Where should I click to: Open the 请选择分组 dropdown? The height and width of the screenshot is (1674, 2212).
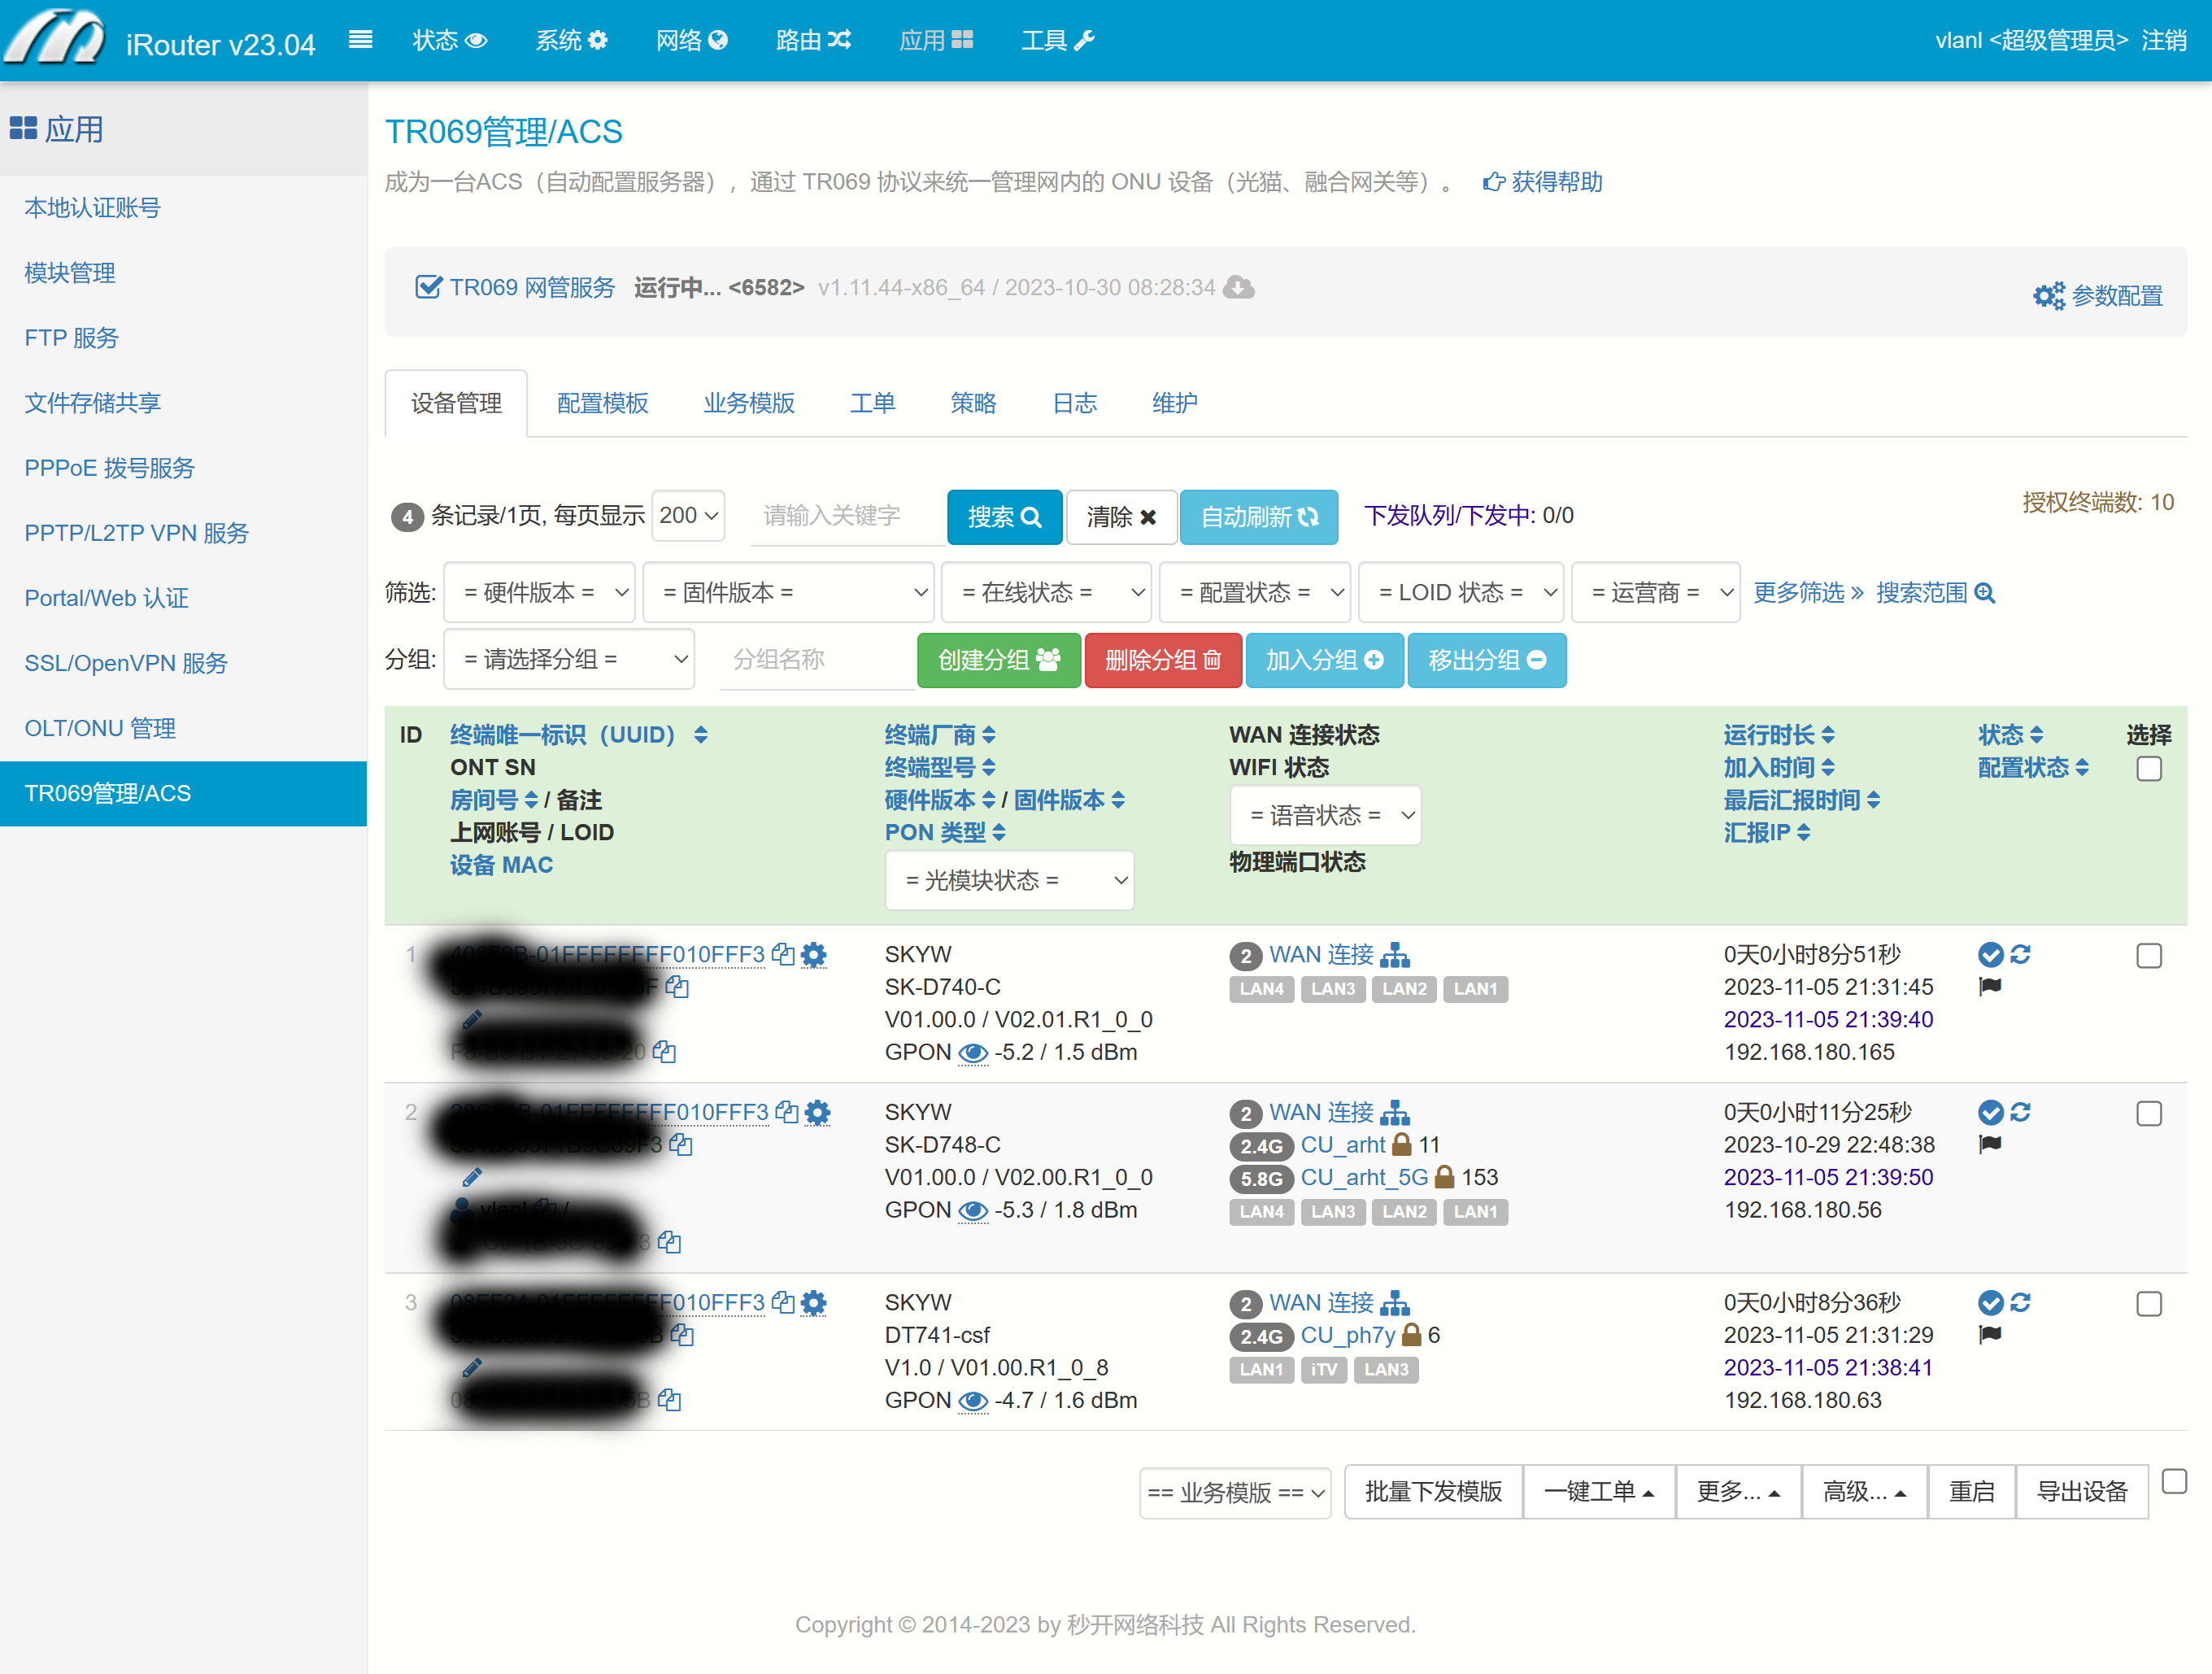click(569, 659)
